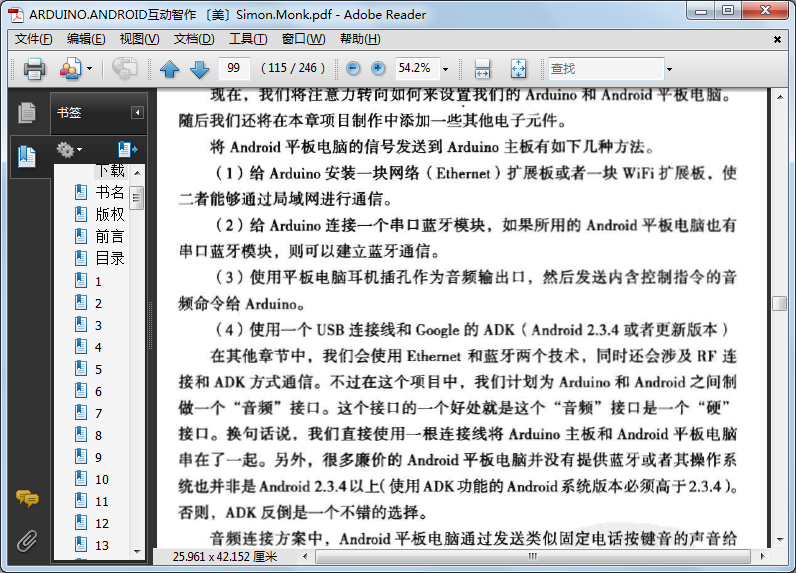Select the Bookmarks panel icon
The image size is (796, 573).
pyautogui.click(x=27, y=156)
